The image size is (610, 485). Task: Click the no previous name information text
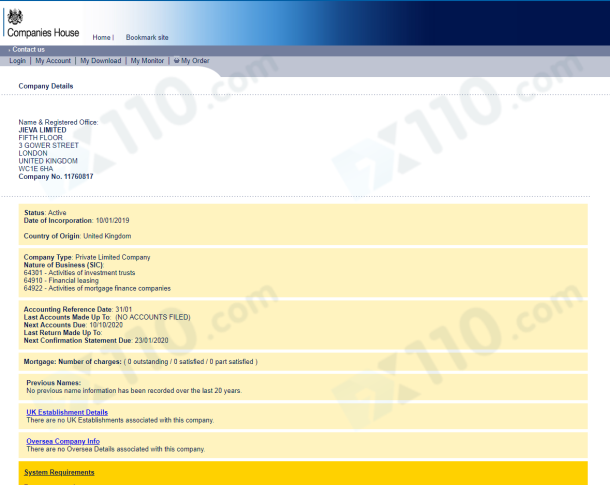[x=134, y=390]
